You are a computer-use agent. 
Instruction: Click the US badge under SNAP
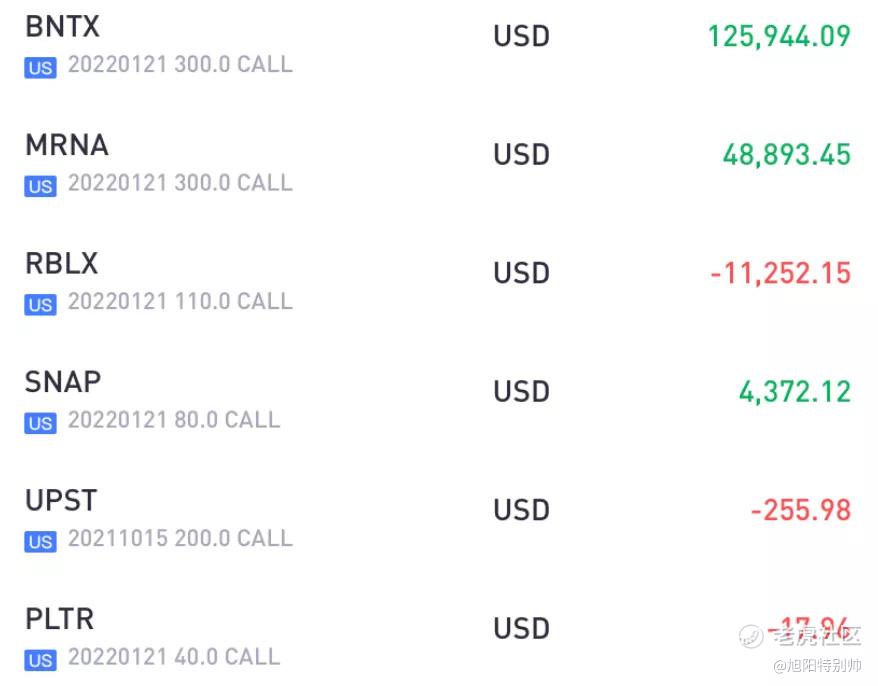(x=41, y=423)
